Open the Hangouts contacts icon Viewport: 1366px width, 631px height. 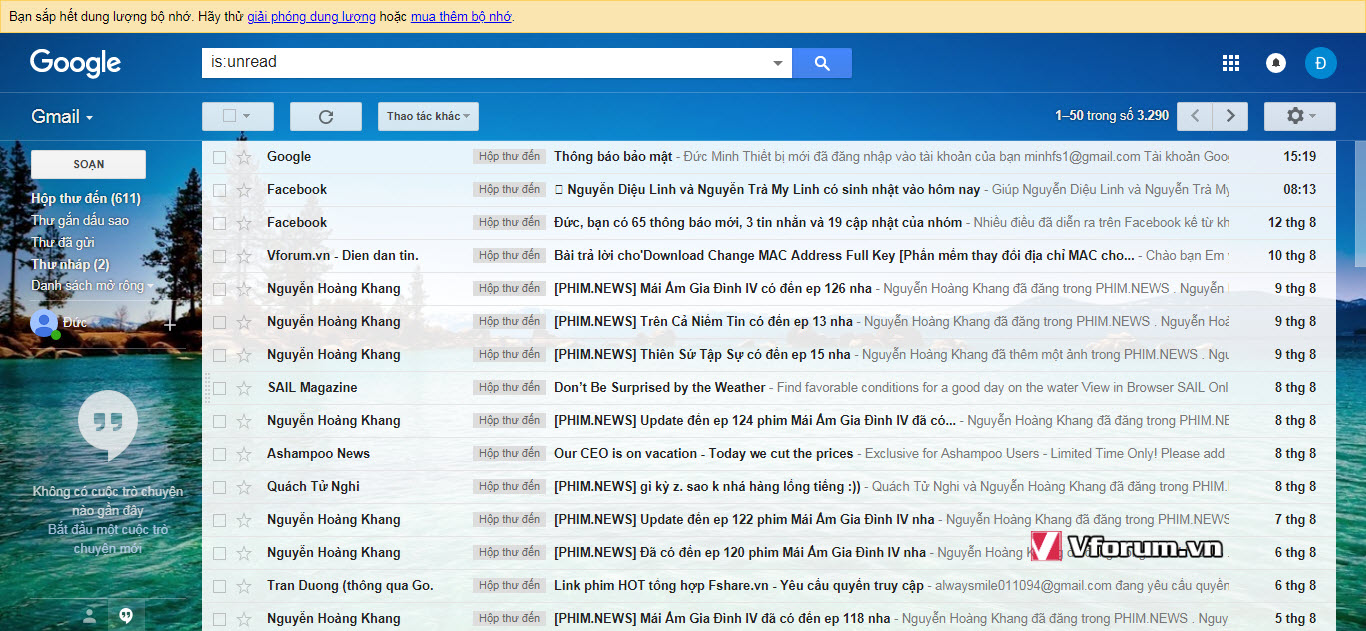[89, 616]
